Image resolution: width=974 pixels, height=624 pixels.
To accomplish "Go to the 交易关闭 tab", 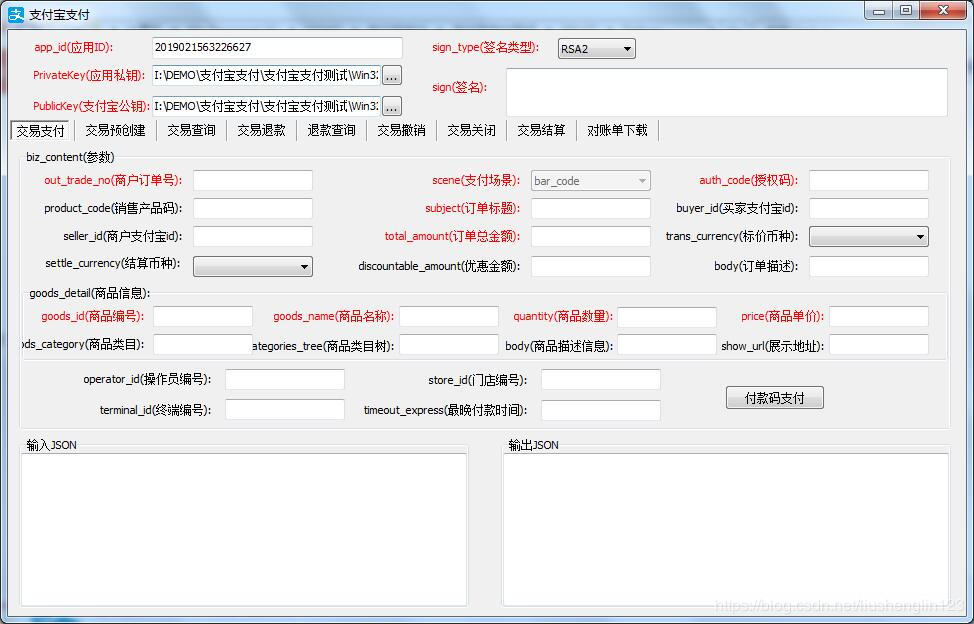I will point(471,130).
